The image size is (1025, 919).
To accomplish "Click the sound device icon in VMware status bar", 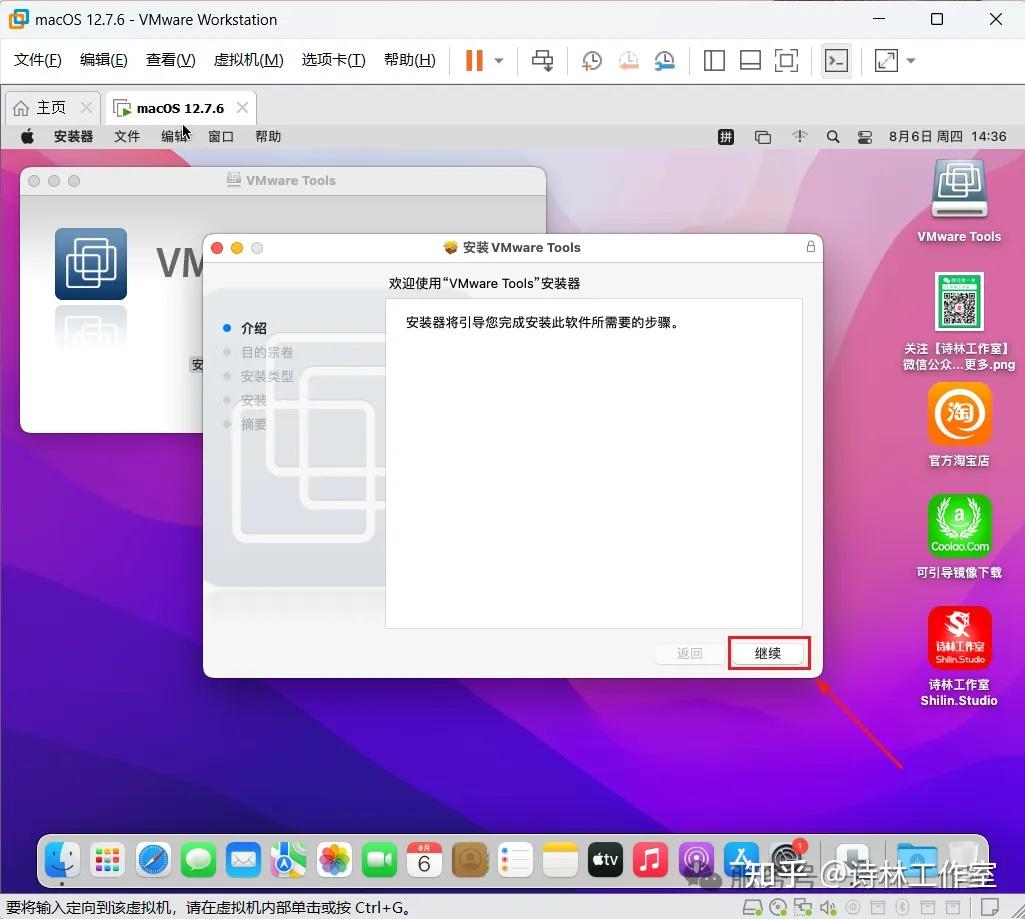I will pos(828,907).
